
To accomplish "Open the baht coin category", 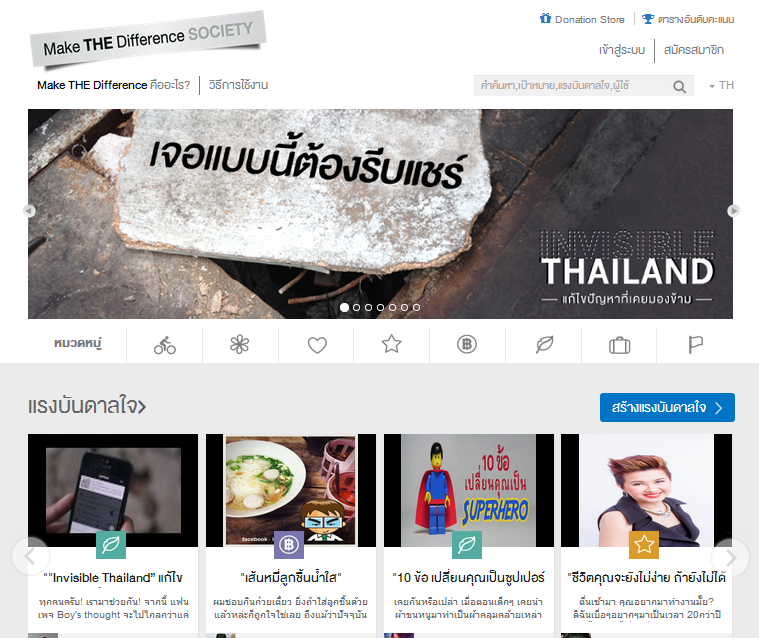I will [467, 345].
